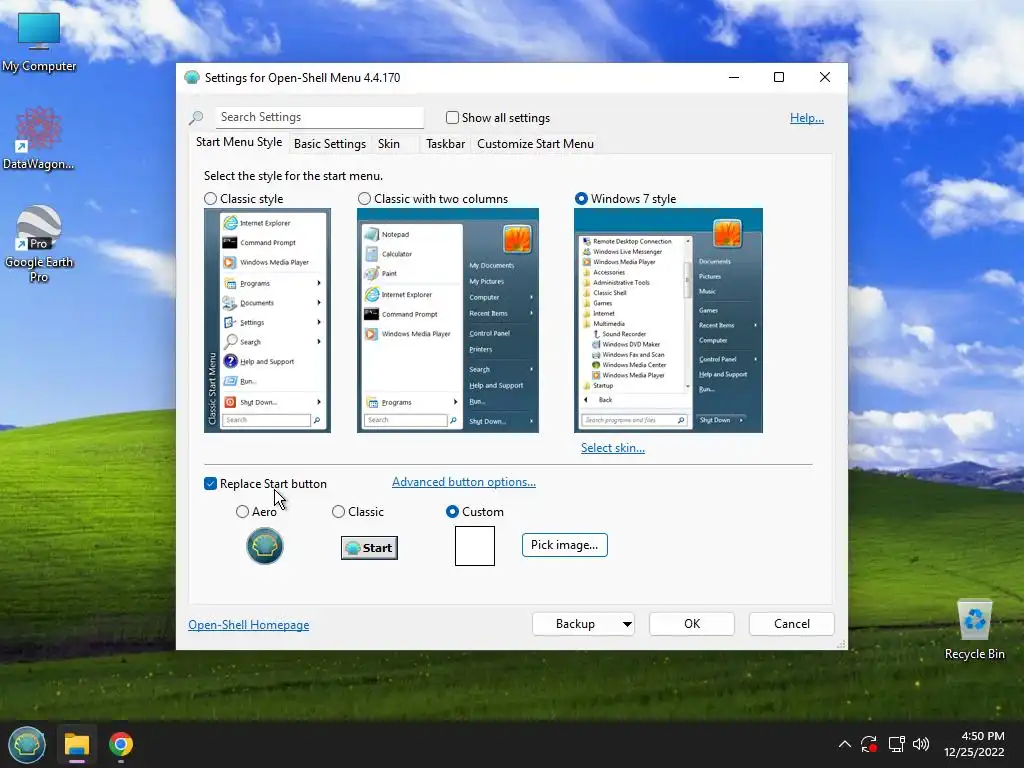
Task: Click the Pick image button
Action: [564, 545]
